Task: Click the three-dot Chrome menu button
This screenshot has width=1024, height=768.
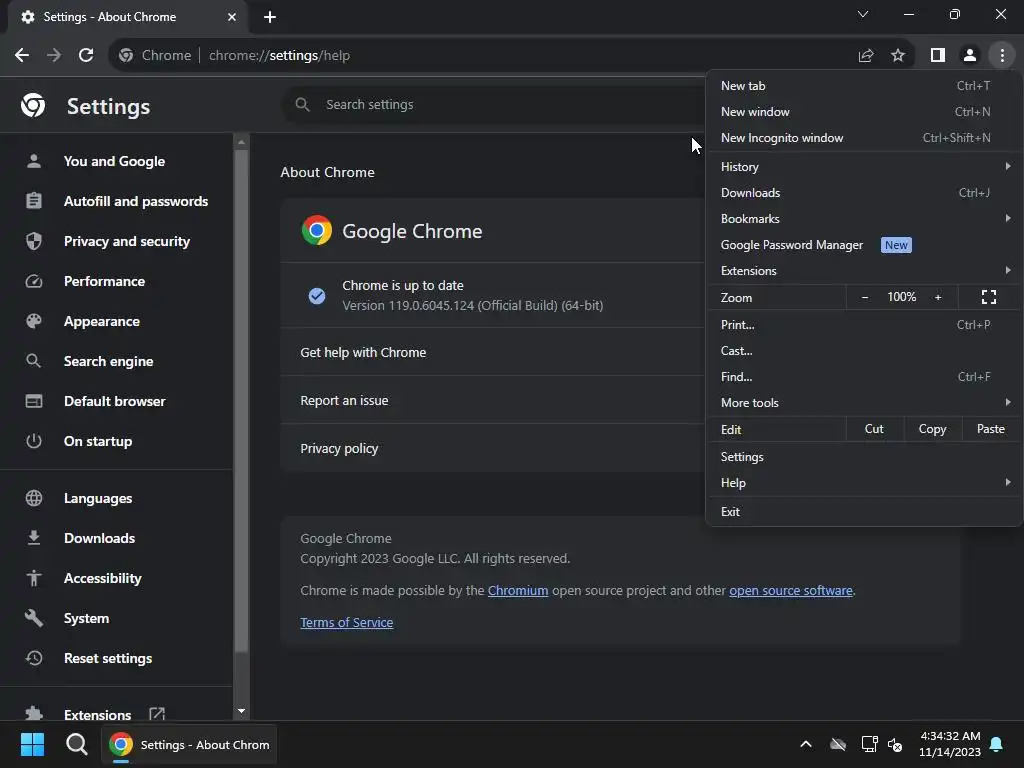Action: (x=1002, y=56)
